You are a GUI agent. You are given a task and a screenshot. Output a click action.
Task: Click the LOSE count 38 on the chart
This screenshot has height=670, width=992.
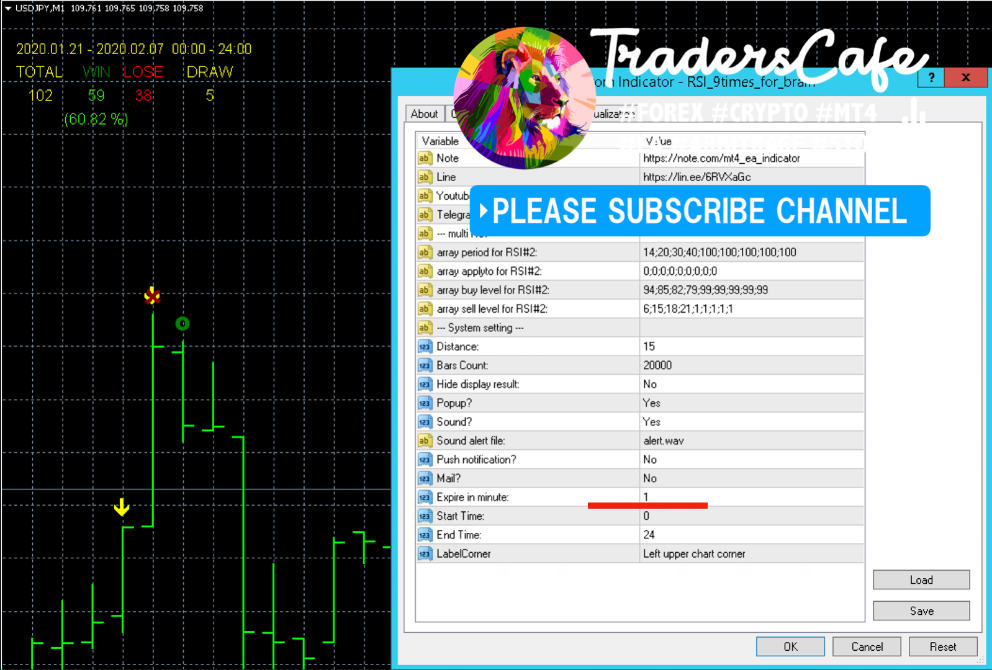click(x=144, y=96)
